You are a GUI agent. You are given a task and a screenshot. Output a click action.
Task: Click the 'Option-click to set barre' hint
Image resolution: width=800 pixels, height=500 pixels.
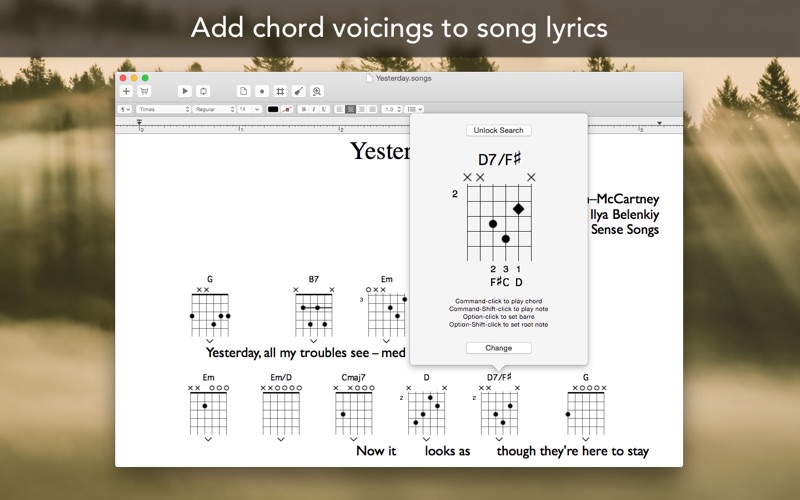(498, 316)
